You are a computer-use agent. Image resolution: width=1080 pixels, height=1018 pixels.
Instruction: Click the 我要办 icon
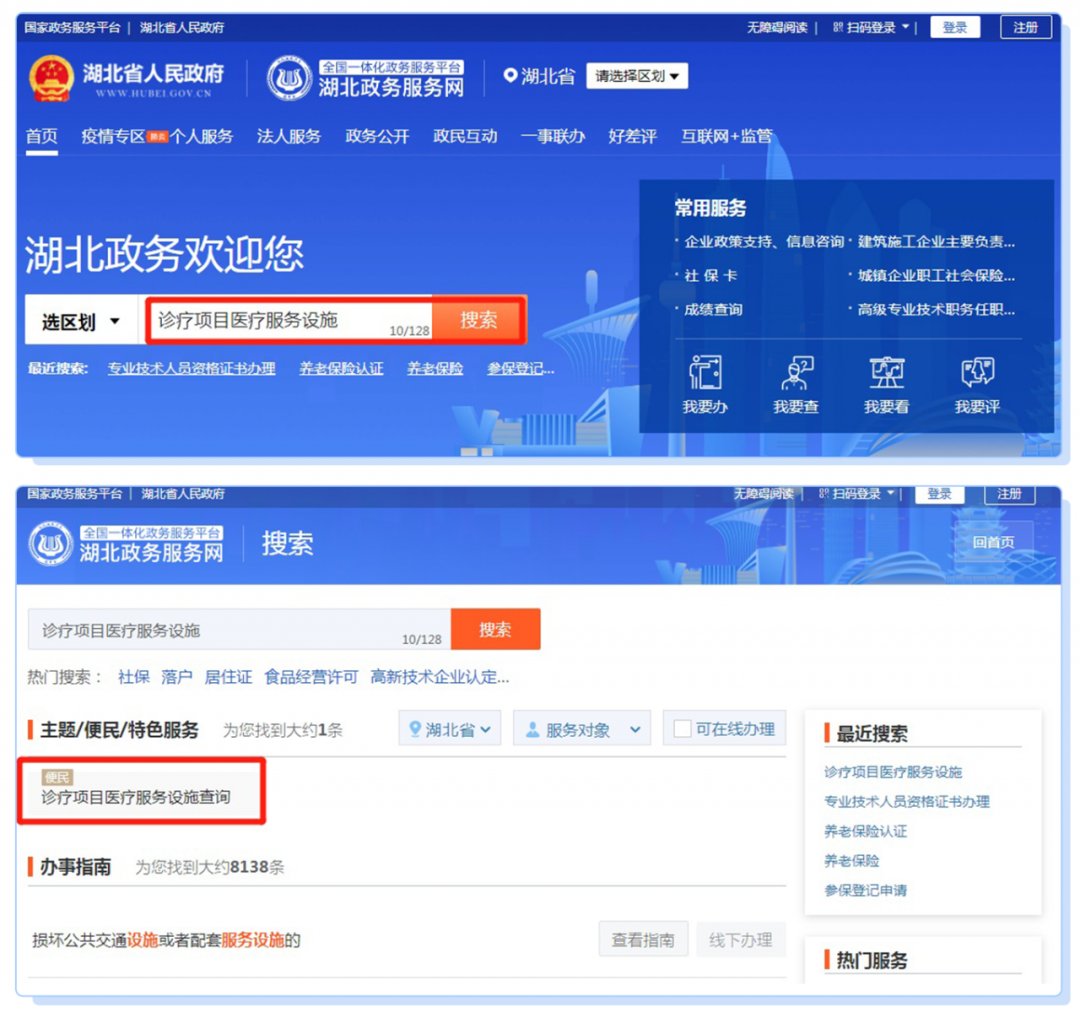[705, 373]
